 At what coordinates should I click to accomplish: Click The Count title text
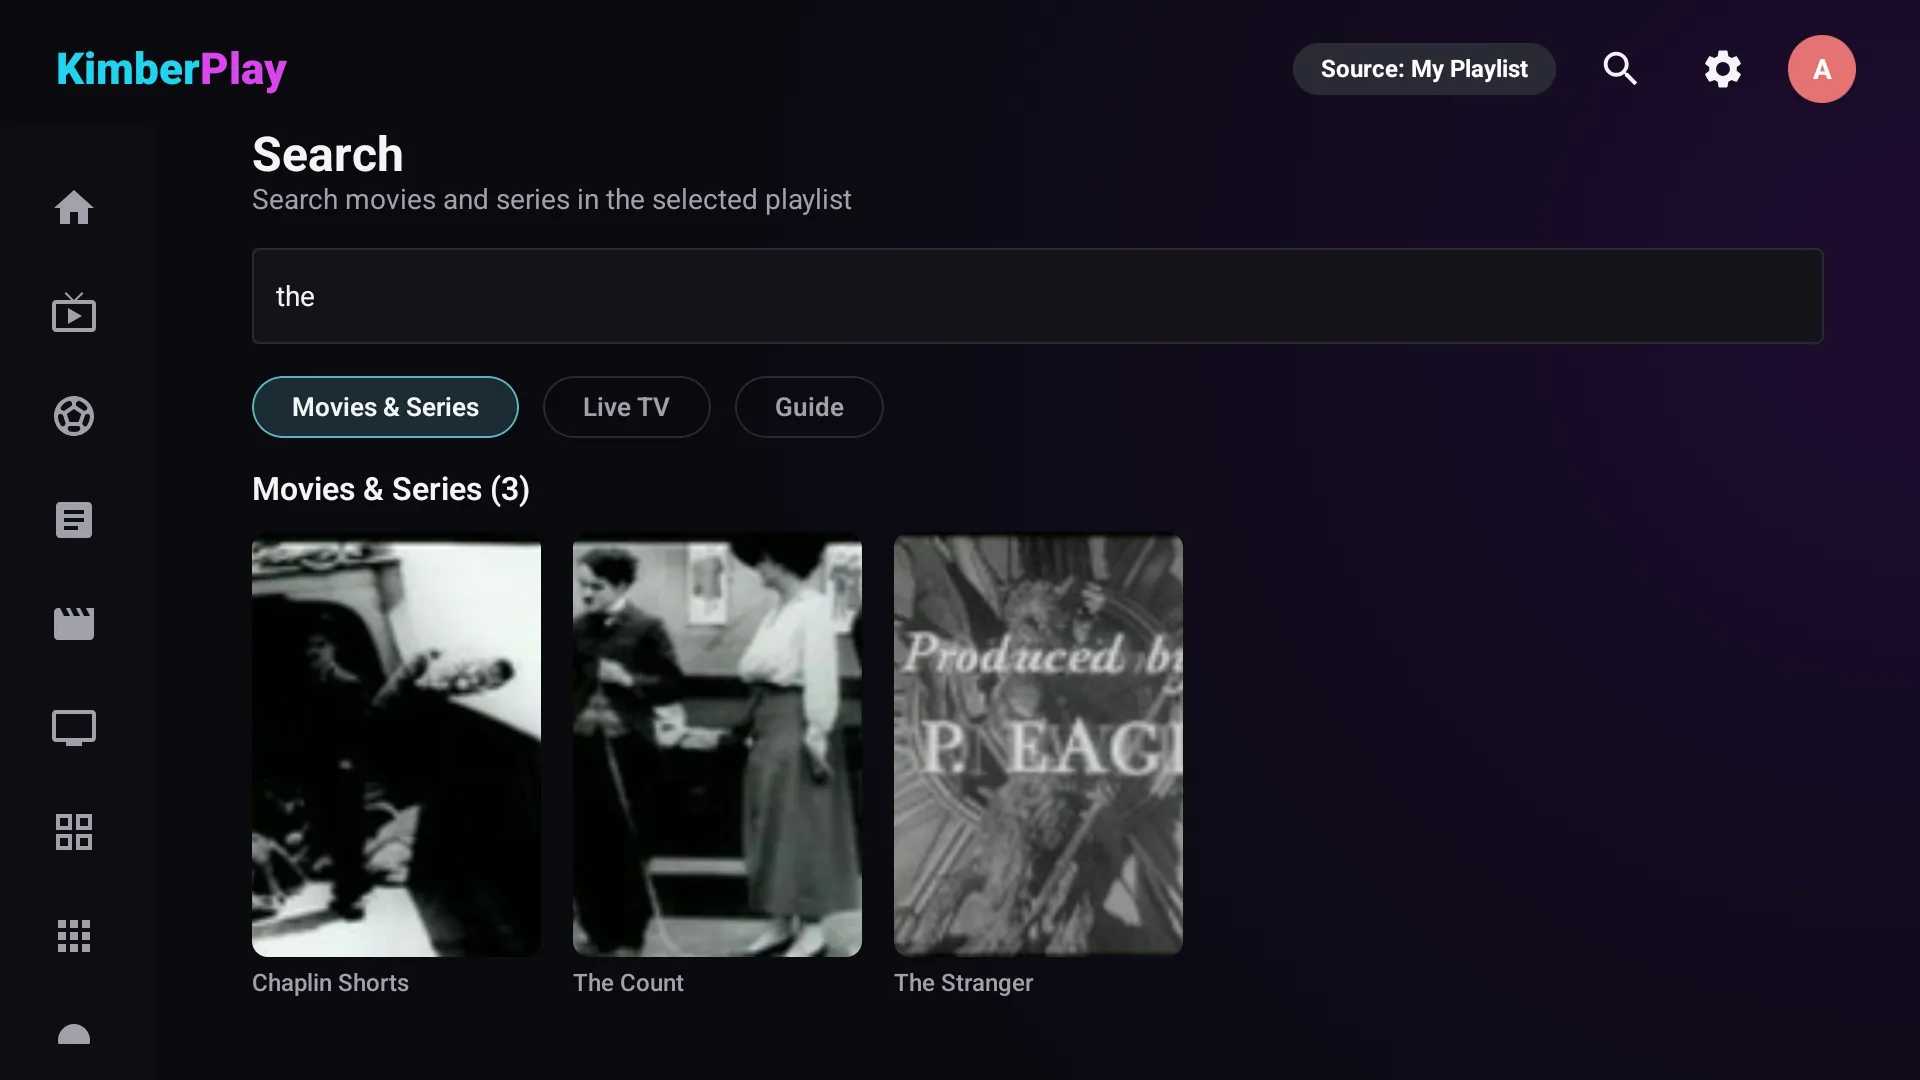click(x=628, y=983)
